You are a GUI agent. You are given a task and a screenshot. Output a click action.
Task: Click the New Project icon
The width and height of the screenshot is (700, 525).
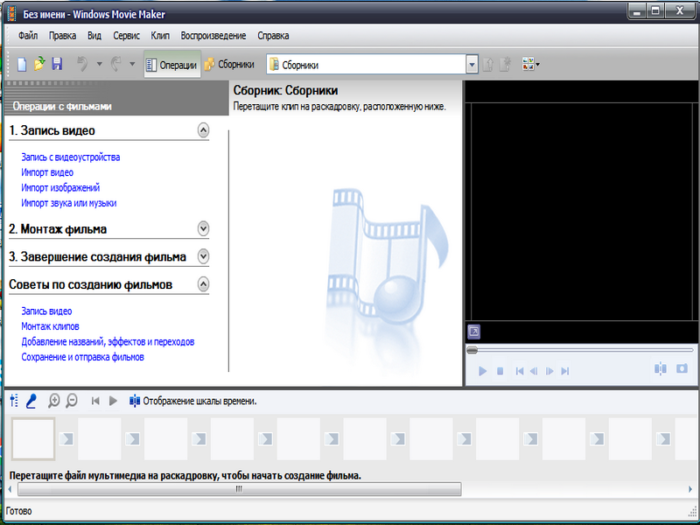(21, 64)
